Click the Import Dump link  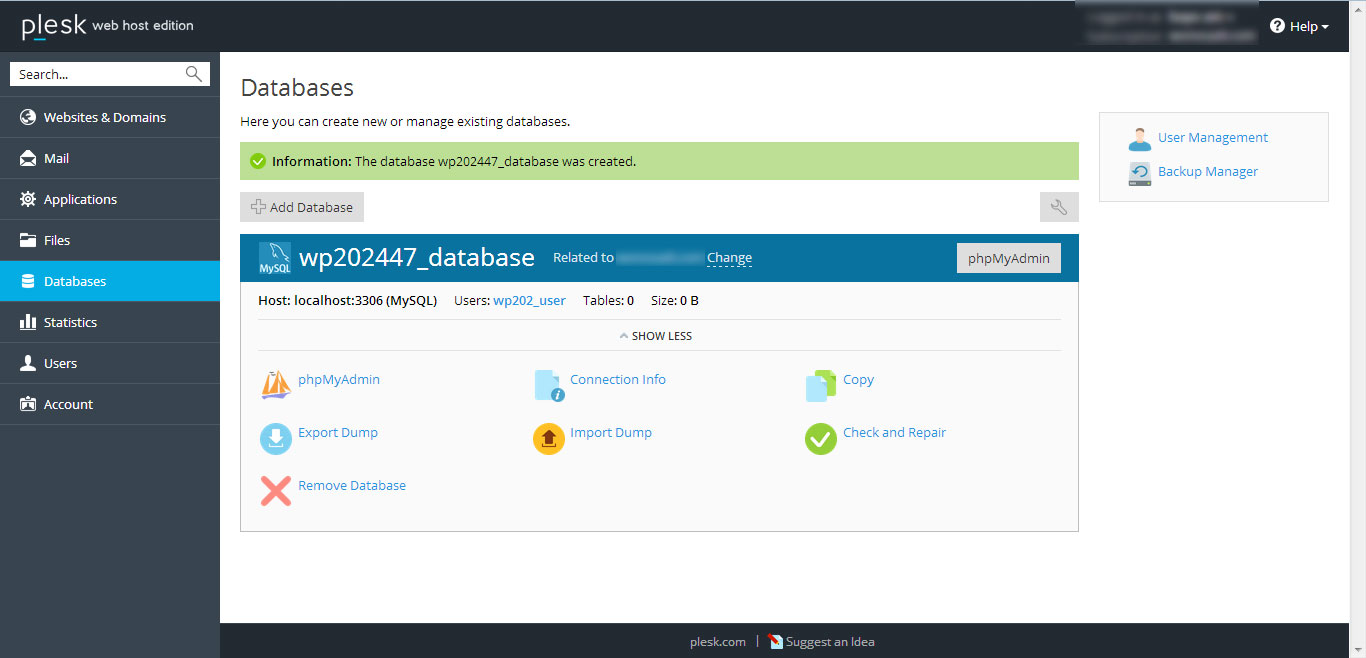coord(611,433)
